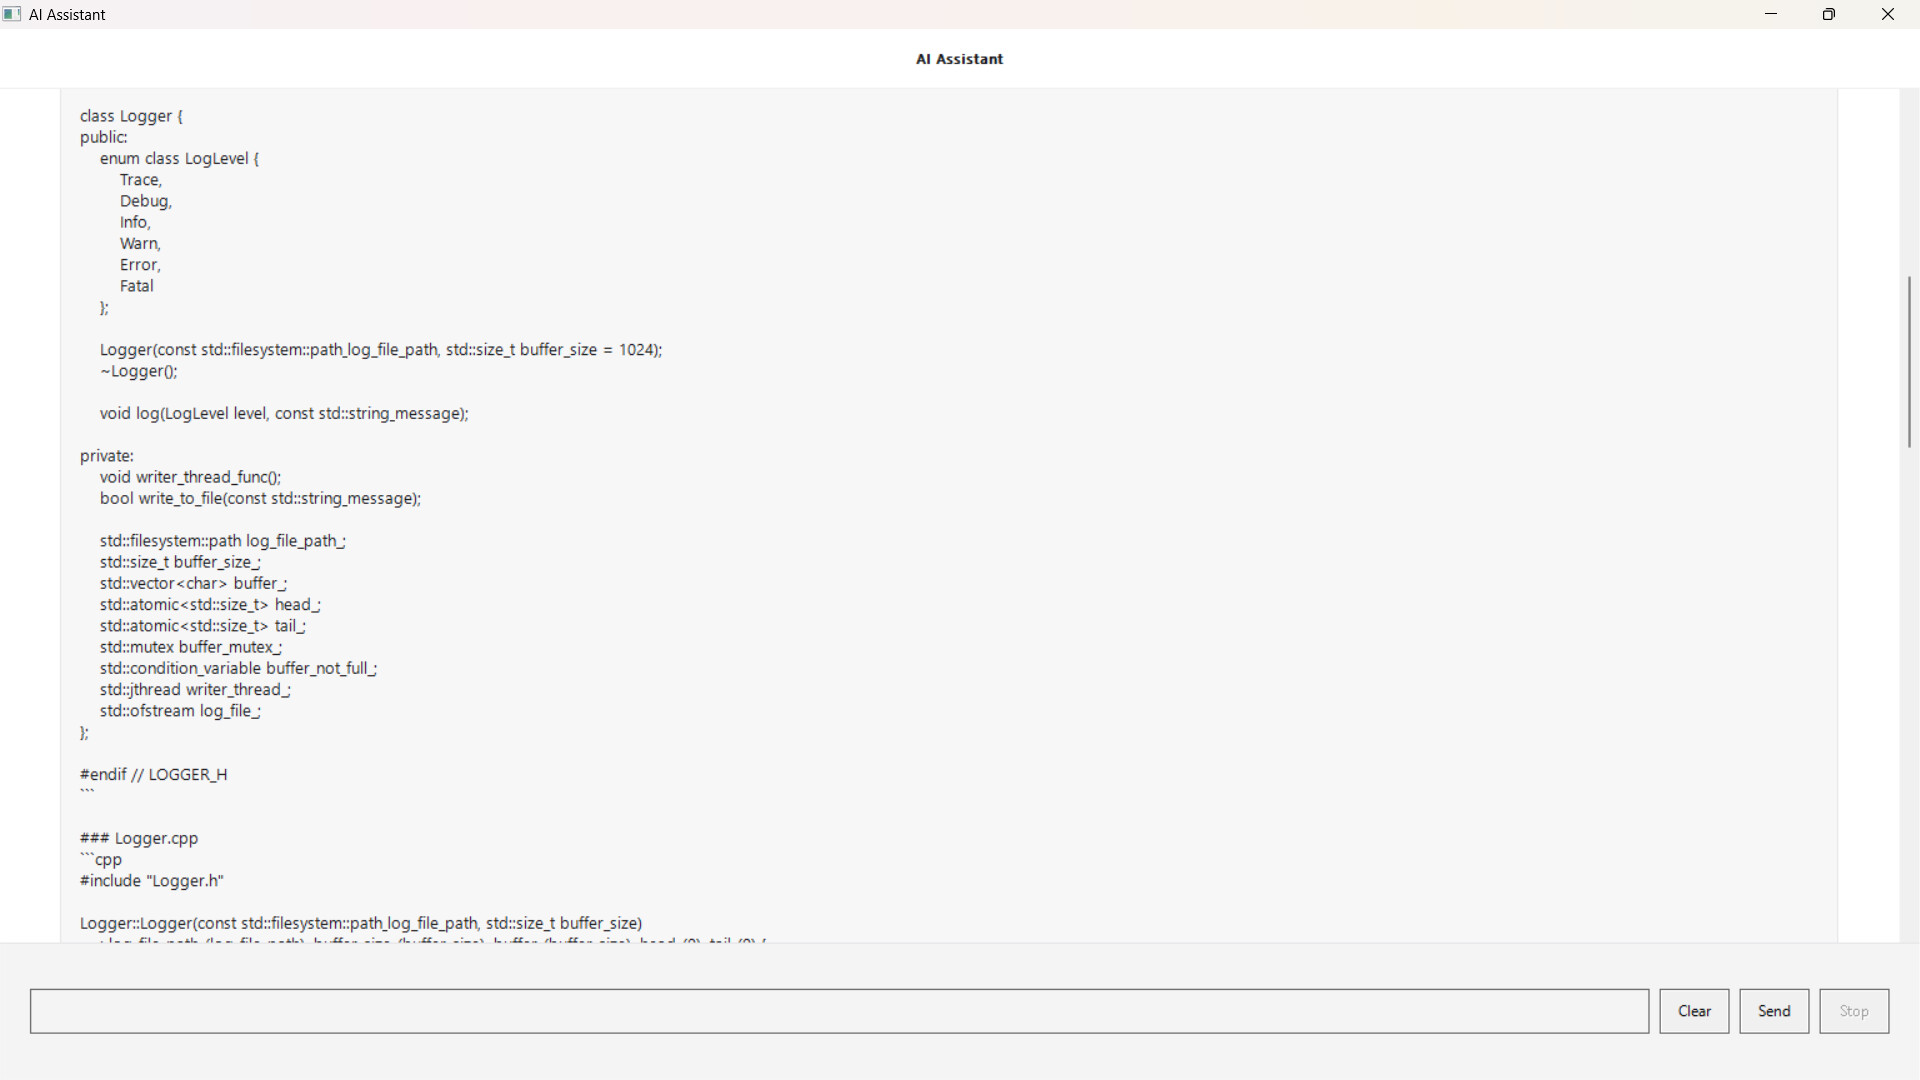
Task: Focus the message input field
Action: point(839,1011)
